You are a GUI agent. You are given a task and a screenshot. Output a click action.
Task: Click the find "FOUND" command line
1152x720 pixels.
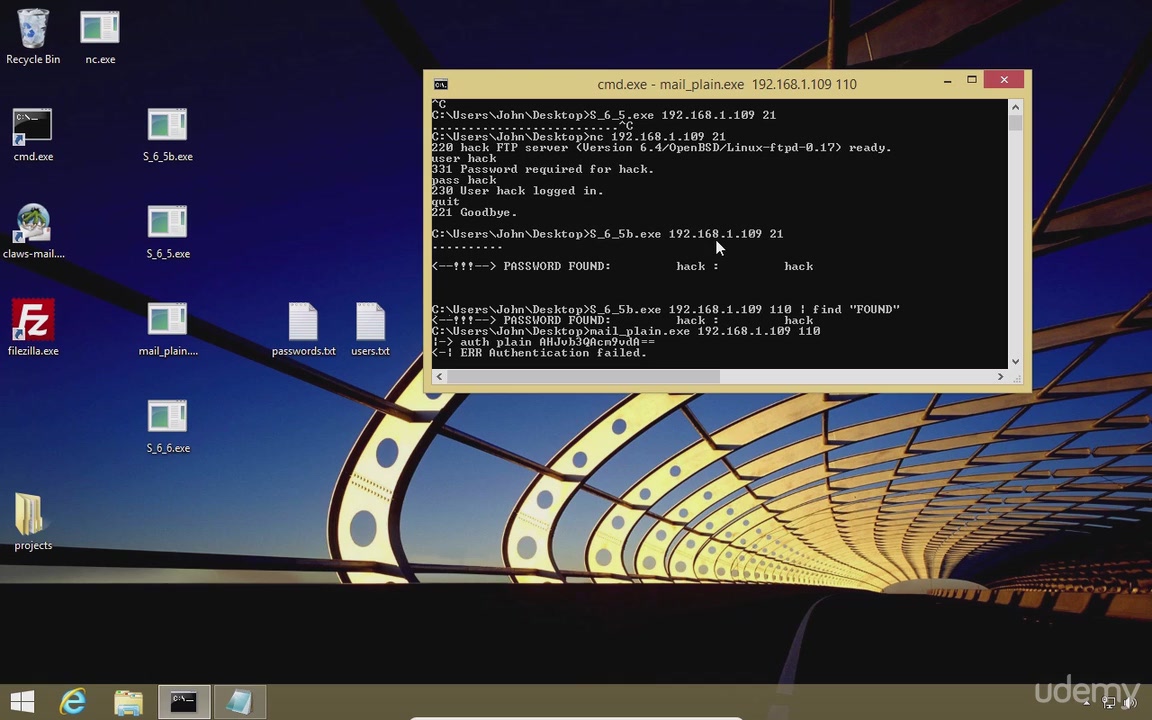tap(666, 309)
